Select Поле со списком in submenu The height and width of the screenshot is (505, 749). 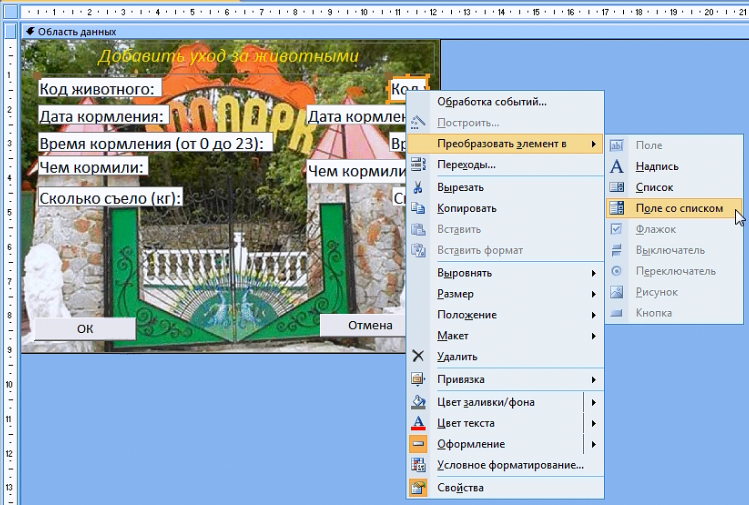678,208
